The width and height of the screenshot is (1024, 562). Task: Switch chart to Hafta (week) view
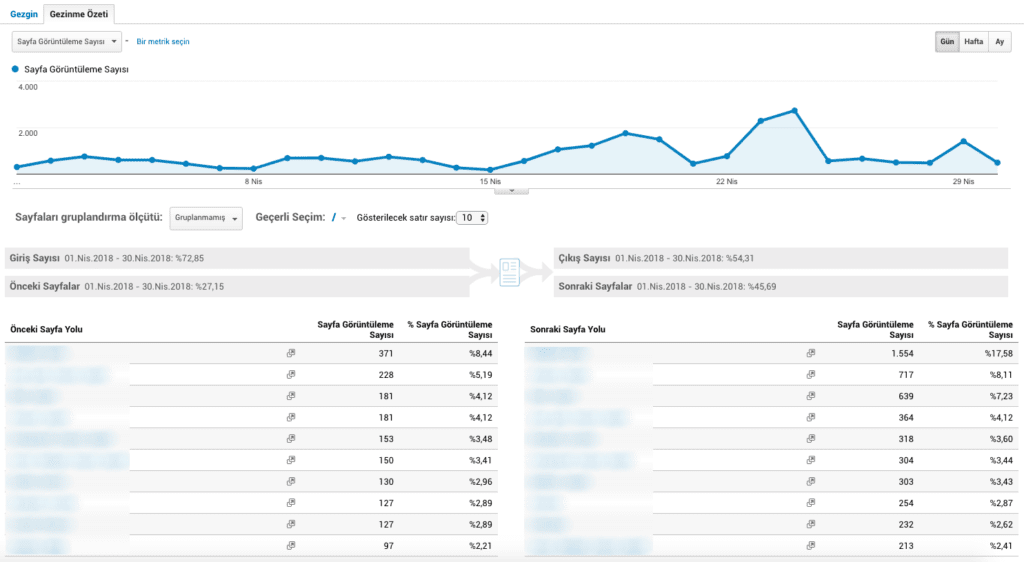point(973,42)
